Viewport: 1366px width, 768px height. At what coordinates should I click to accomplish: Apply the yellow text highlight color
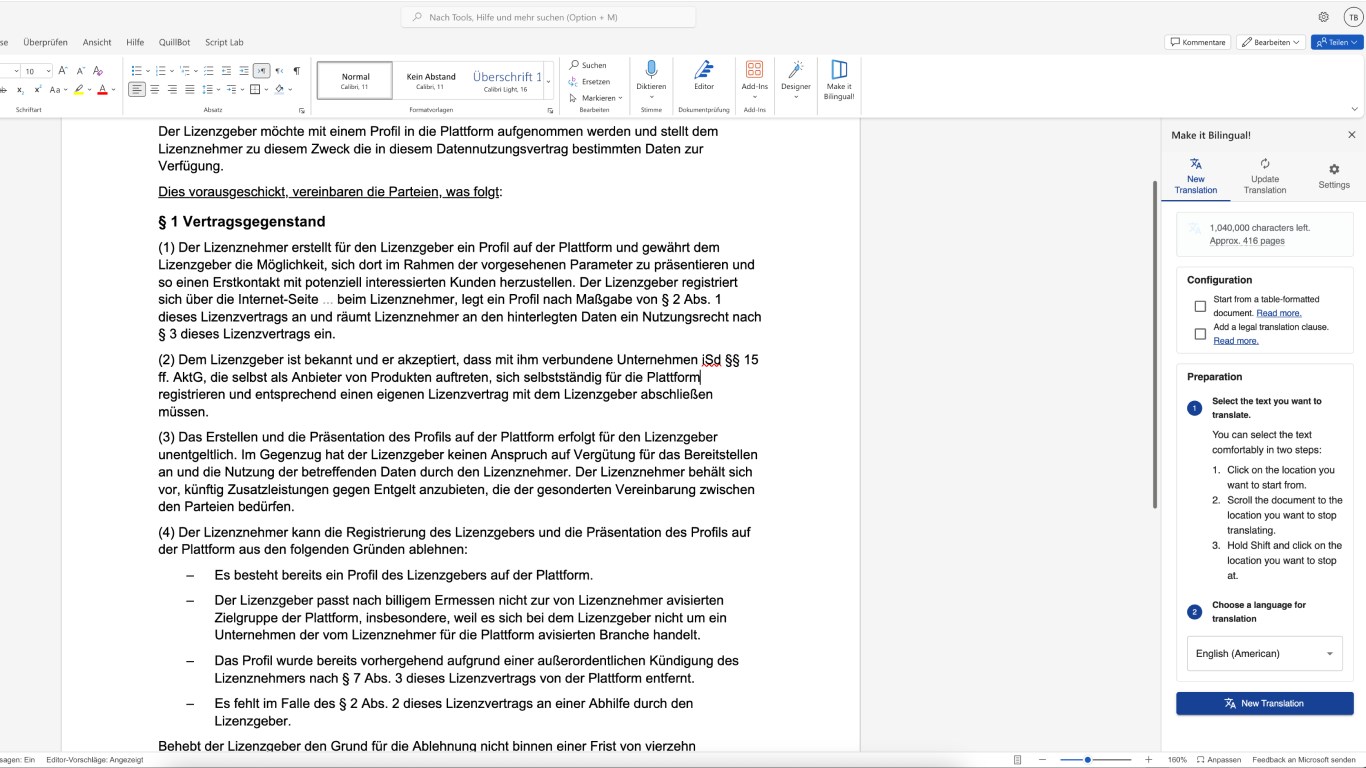click(78, 90)
